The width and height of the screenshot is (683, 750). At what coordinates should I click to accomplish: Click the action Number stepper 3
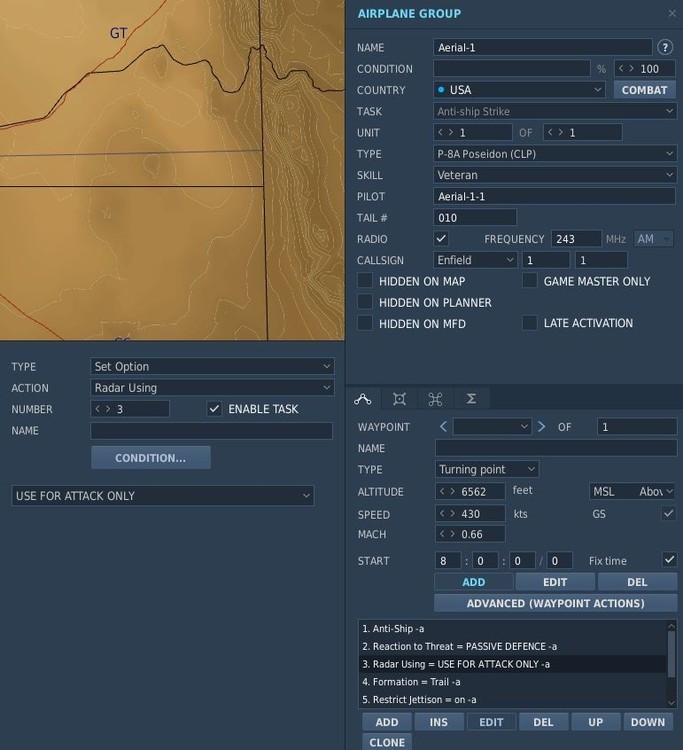point(130,409)
